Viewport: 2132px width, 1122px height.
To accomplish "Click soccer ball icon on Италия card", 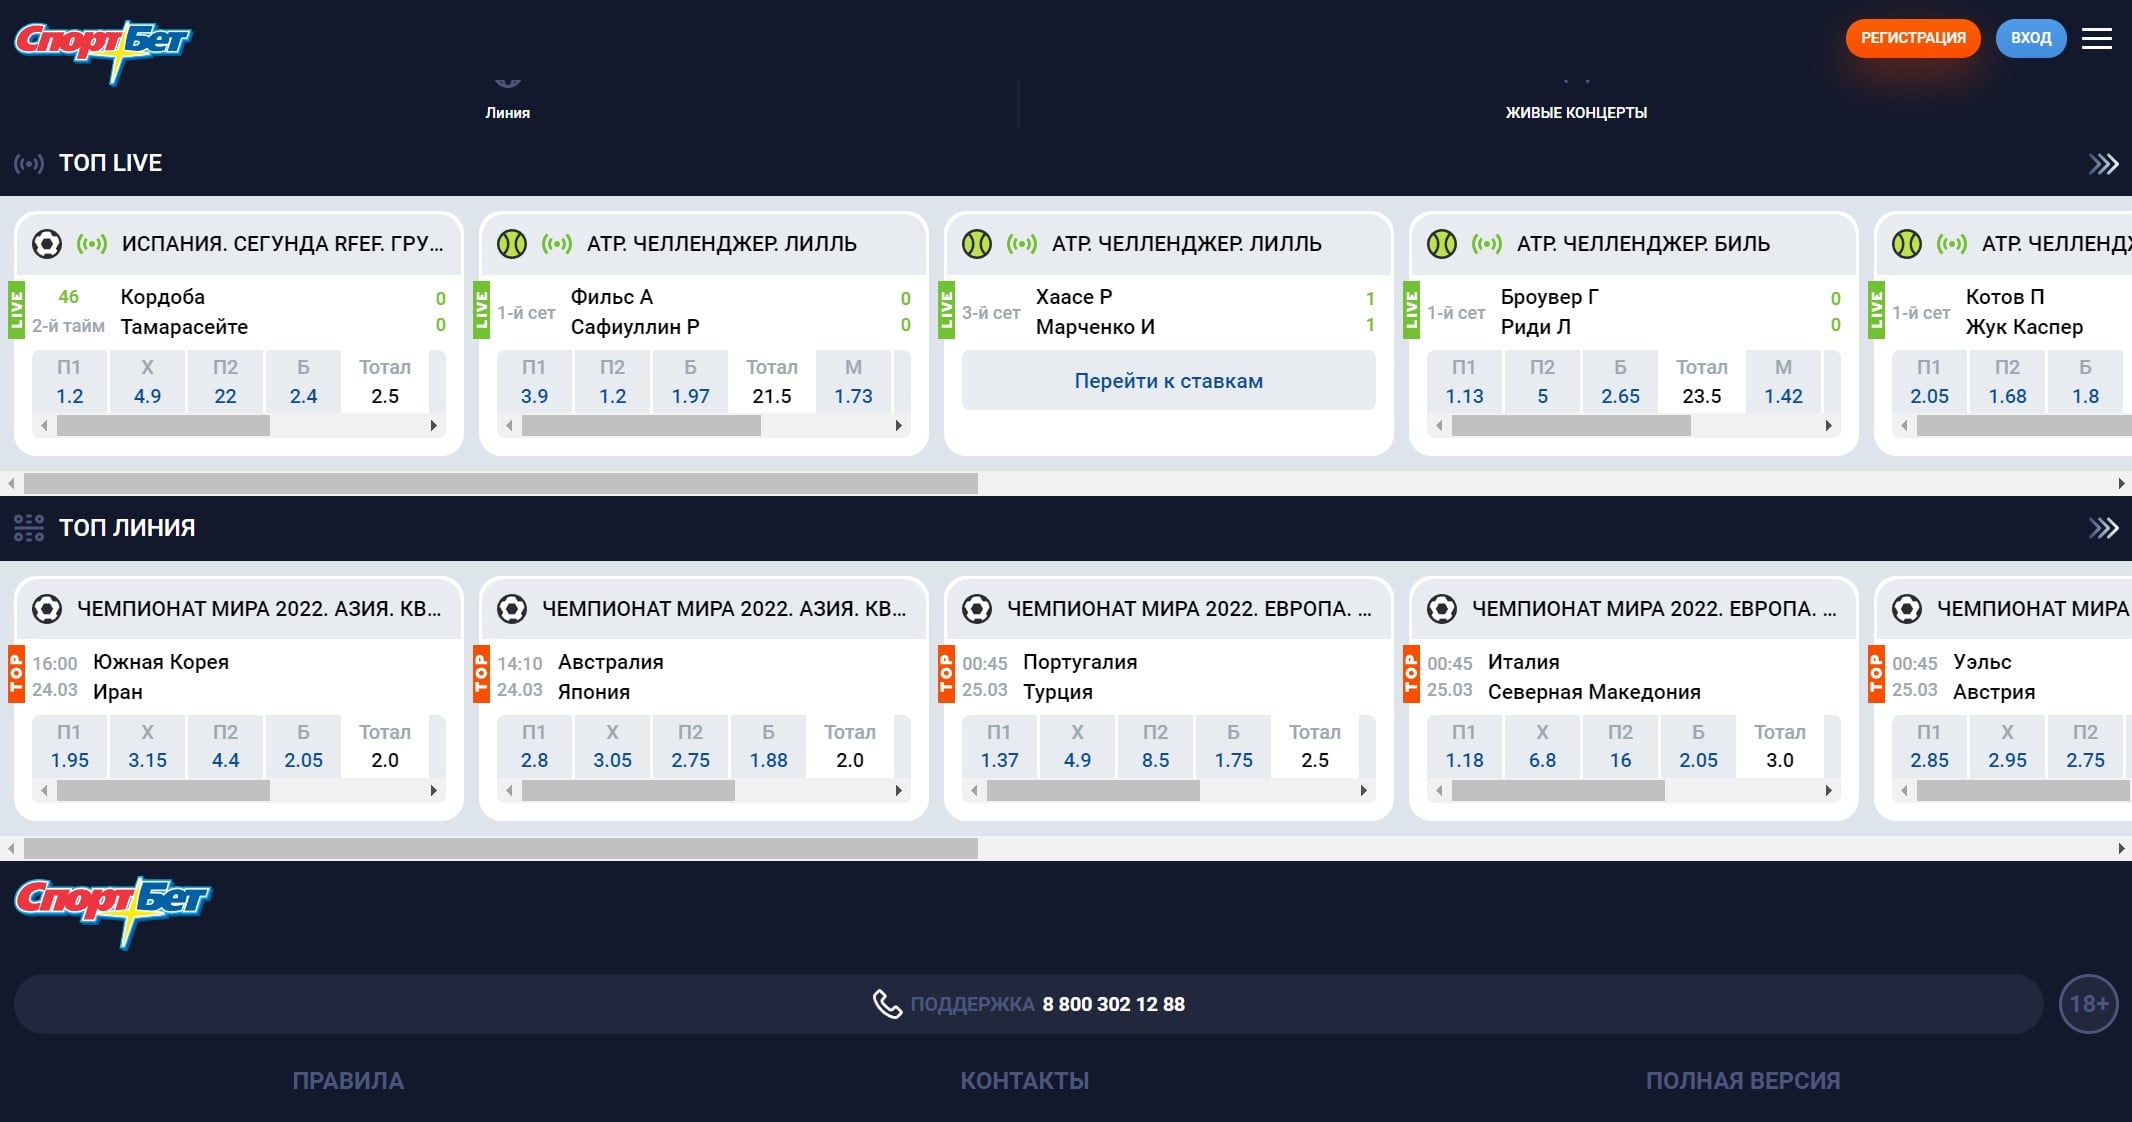I will pyautogui.click(x=1442, y=609).
